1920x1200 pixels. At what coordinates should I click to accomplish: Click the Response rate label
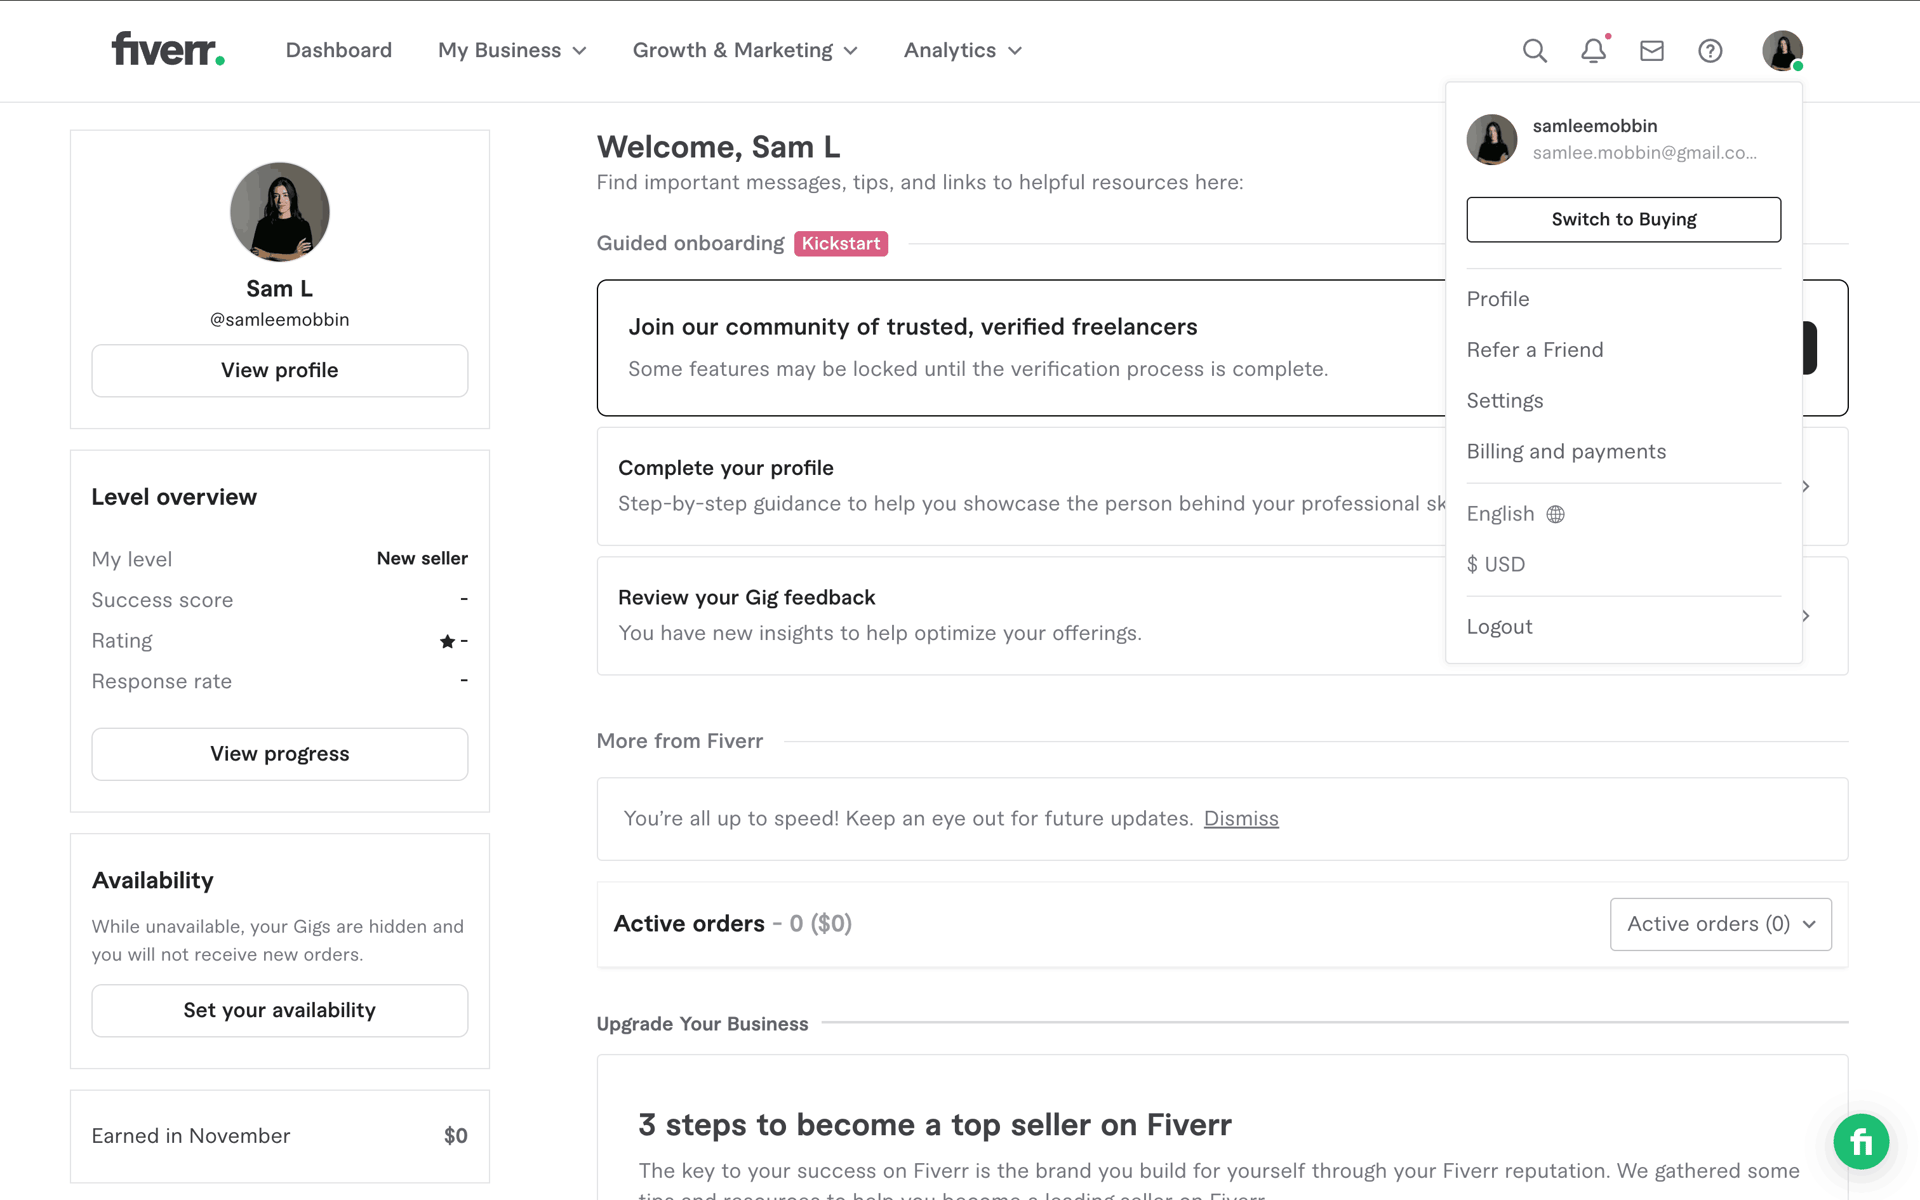click(x=162, y=681)
